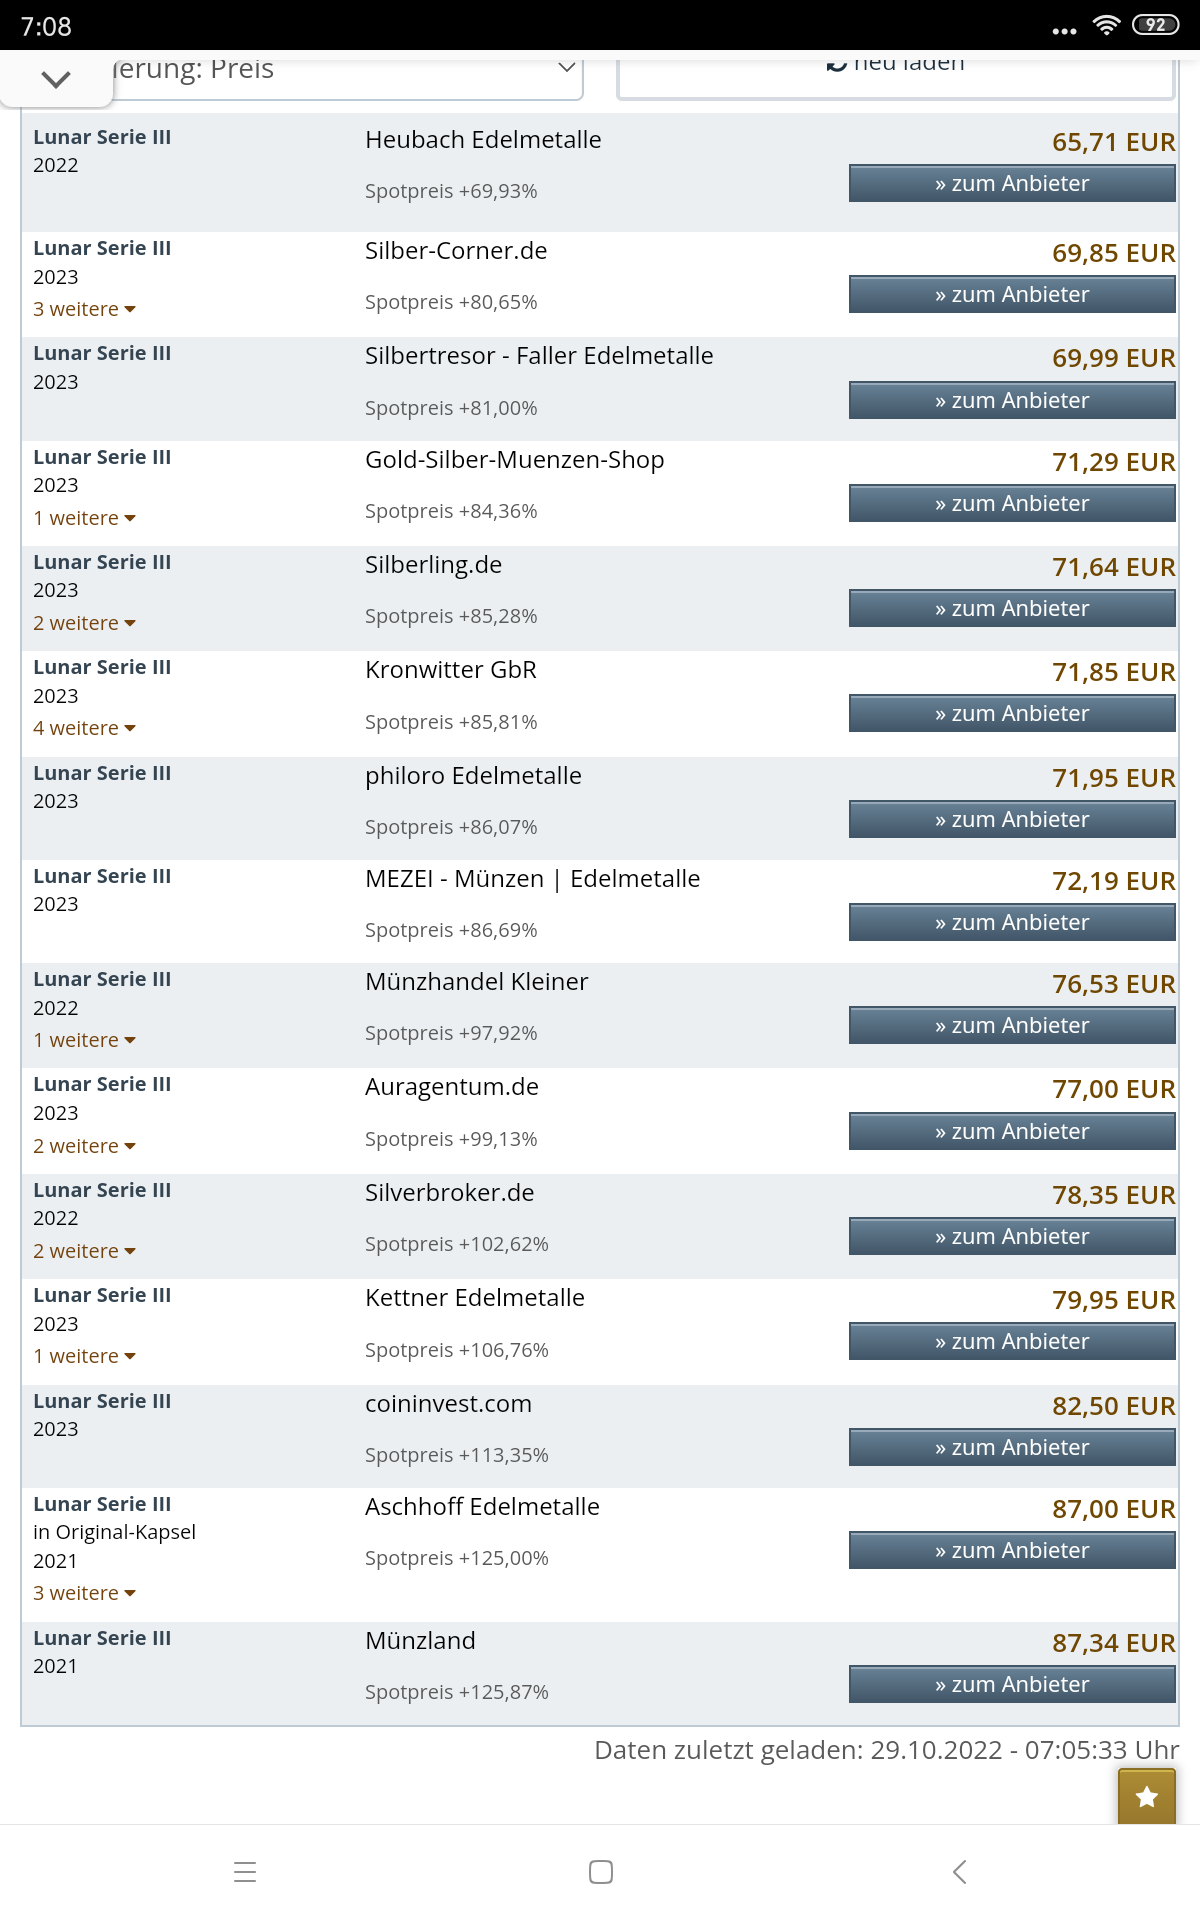This screenshot has height=1920, width=1200.
Task: Expand 3 weitere under Silber-Corner.de
Action: click(84, 309)
